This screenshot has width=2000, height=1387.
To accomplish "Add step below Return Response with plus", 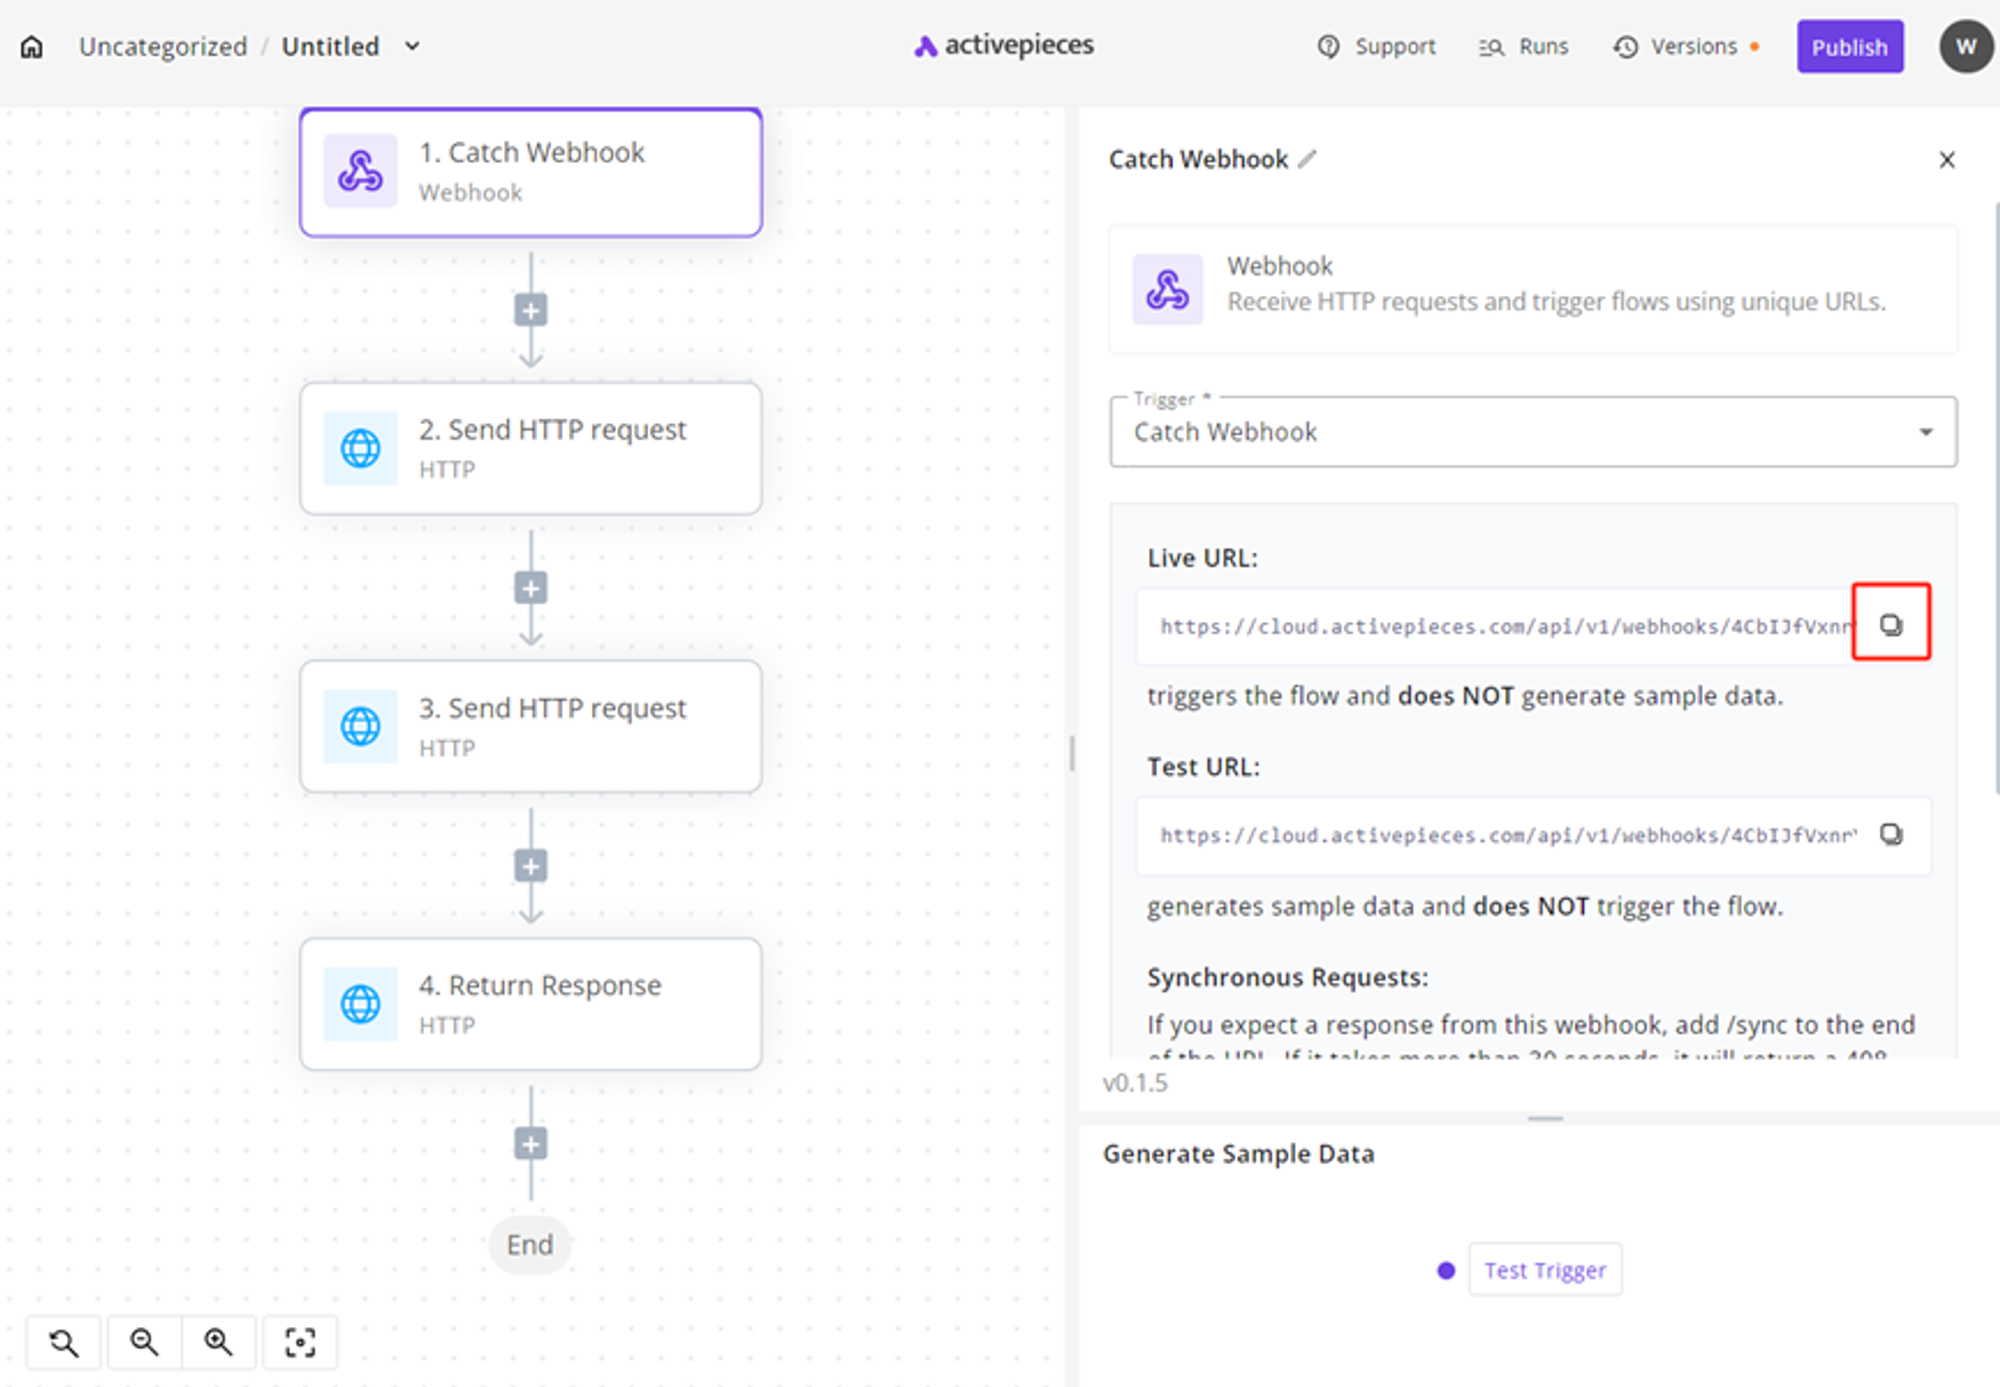I will click(x=530, y=1144).
